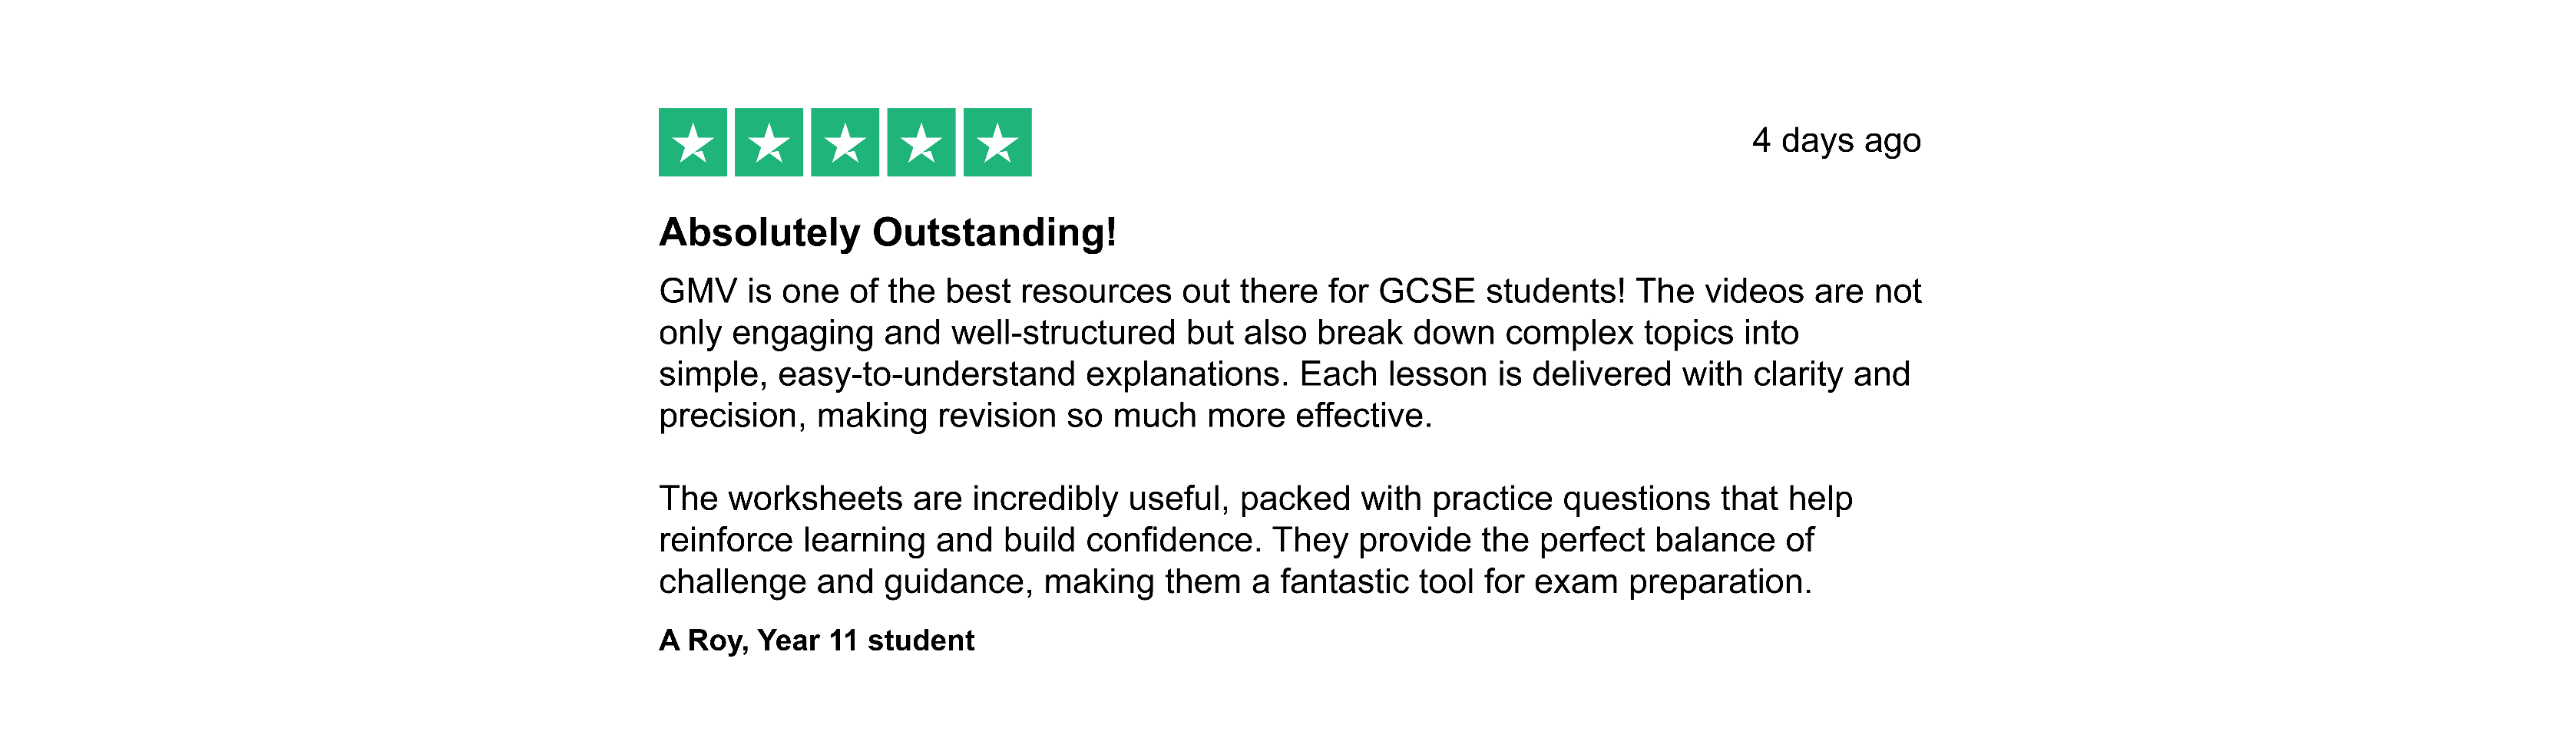Viewport: 2560px width, 744px height.
Task: Click the line starting 'reinforce learning and build confidence'
Action: point(1236,540)
